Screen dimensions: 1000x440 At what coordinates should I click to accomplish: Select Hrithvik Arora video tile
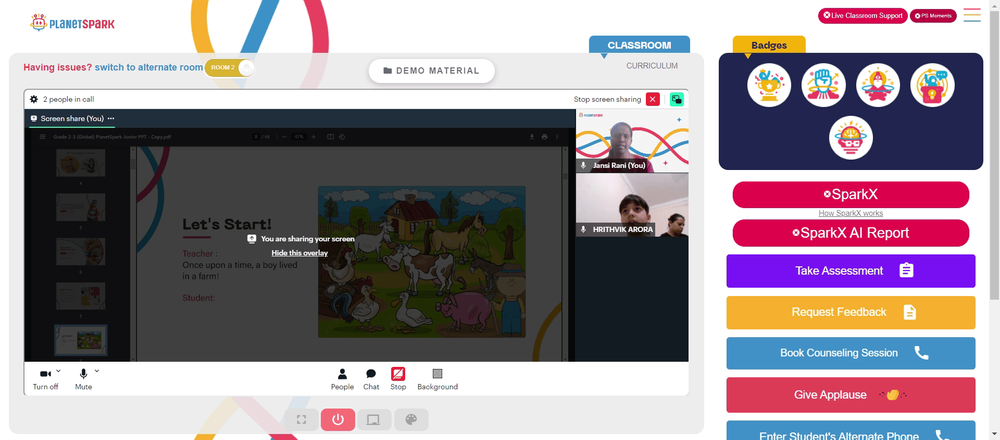(x=632, y=205)
